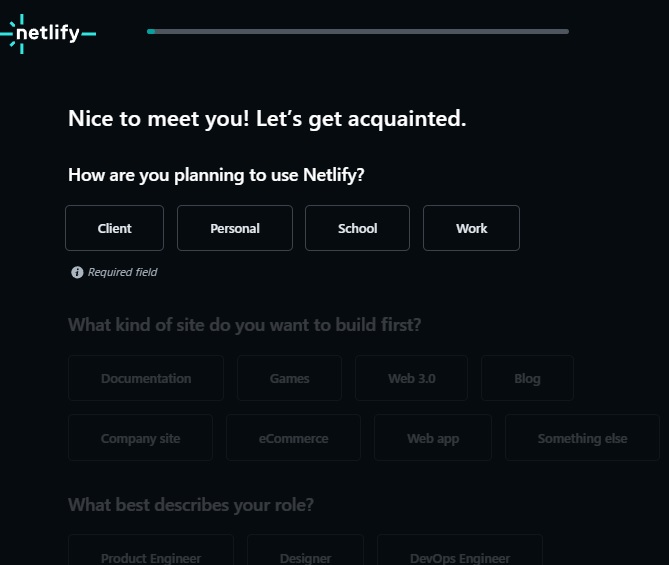669x565 pixels.
Task: Pick Web 3.0 site type
Action: (412, 378)
